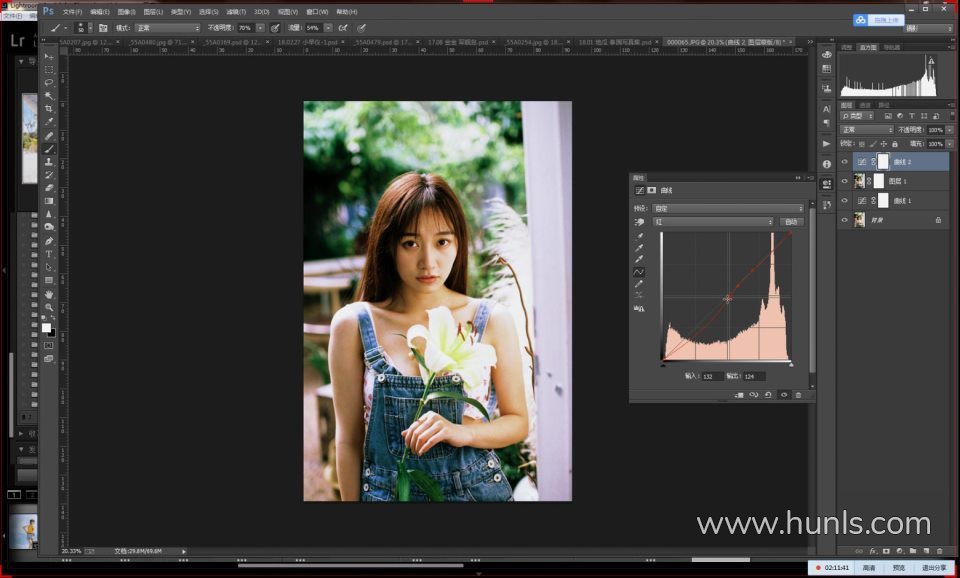The width and height of the screenshot is (960, 578).
Task: Reset the curves adjustment to defaults
Action: (768, 395)
